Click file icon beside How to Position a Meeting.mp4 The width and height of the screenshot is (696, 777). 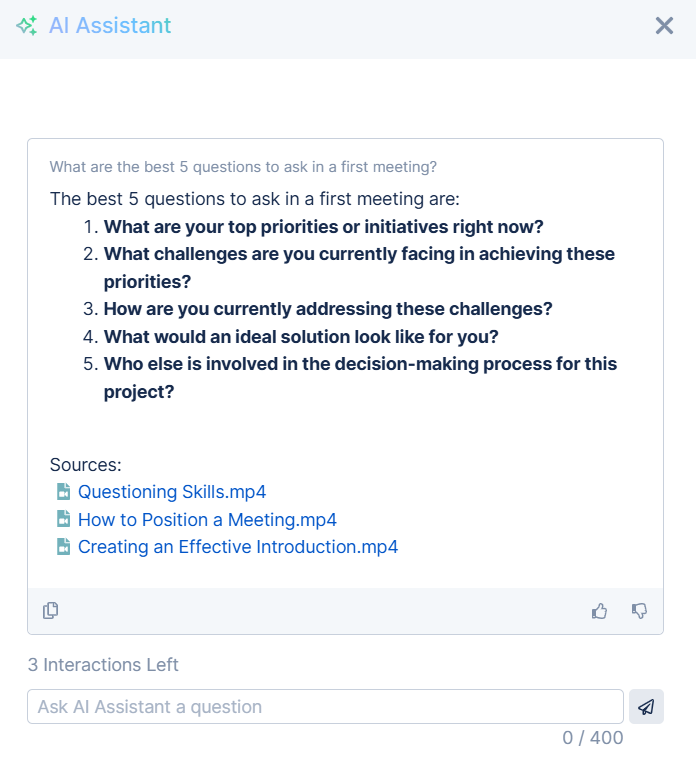(x=64, y=520)
